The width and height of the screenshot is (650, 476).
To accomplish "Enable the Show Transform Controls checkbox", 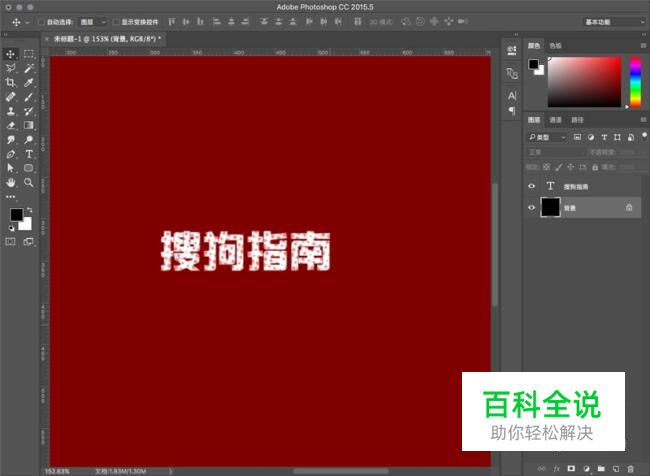I will [116, 22].
